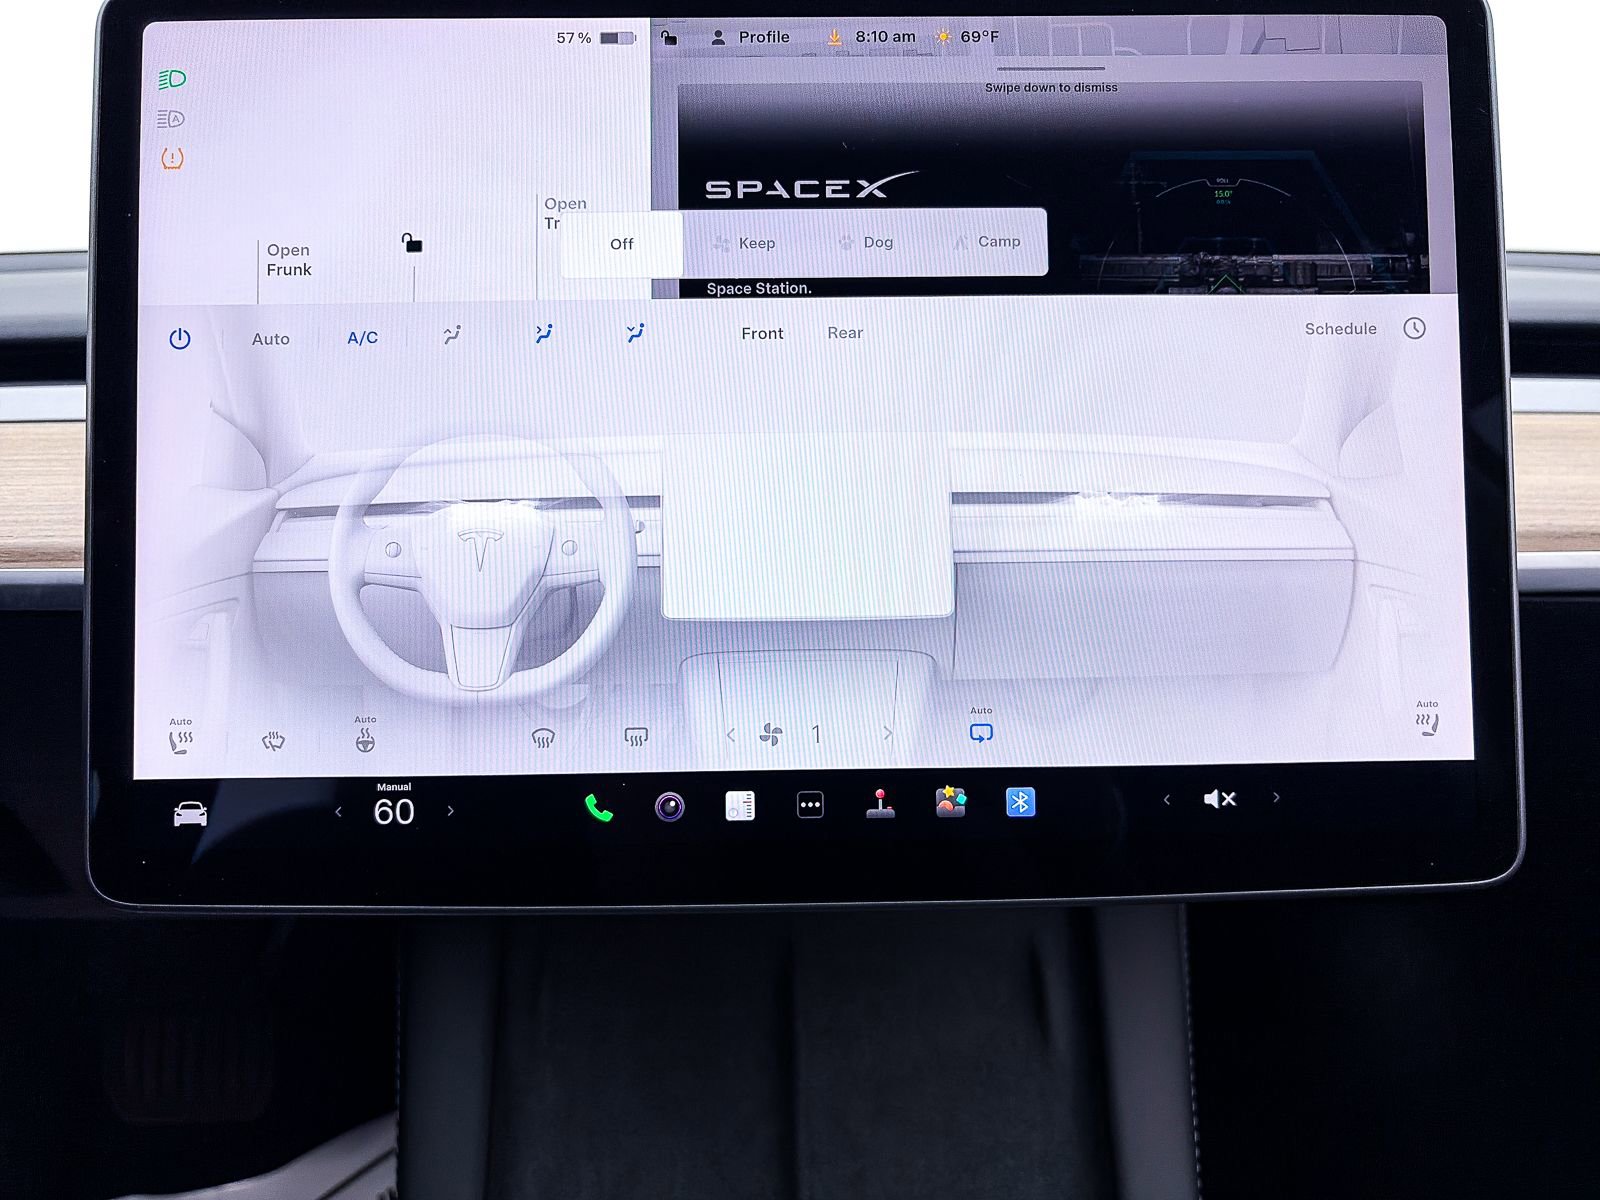Screen dimensions: 1600x1200
Task: Open the Dashcam camera icon
Action: point(668,805)
